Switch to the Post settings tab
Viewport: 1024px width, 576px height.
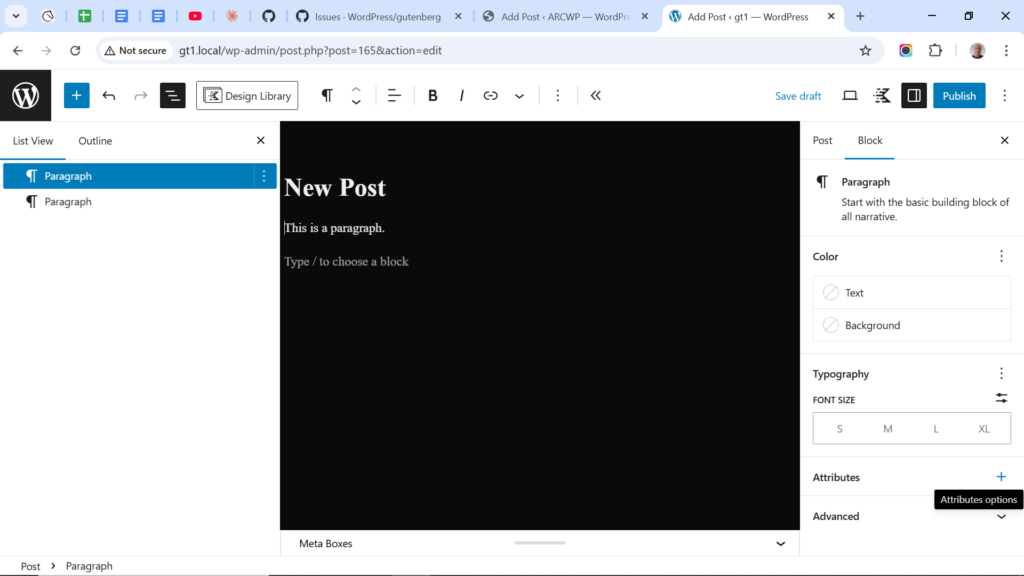pos(822,141)
